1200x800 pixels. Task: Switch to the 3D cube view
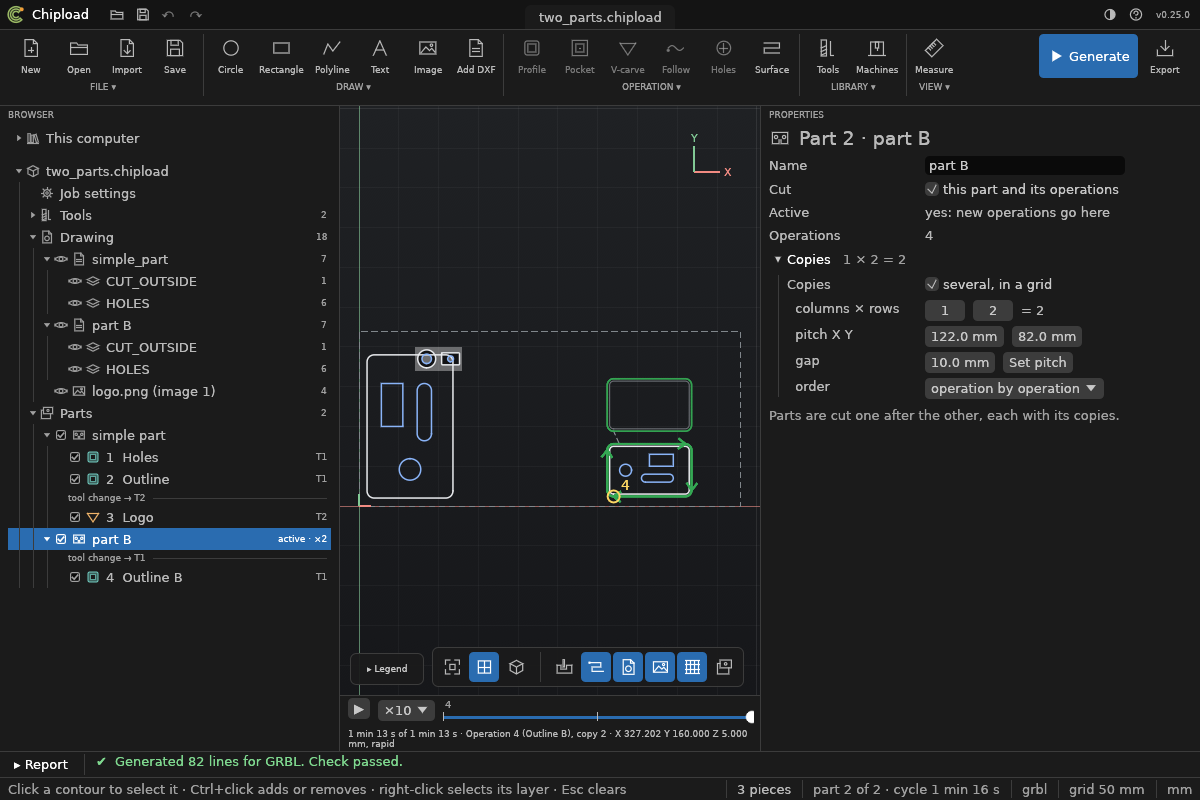(x=516, y=667)
